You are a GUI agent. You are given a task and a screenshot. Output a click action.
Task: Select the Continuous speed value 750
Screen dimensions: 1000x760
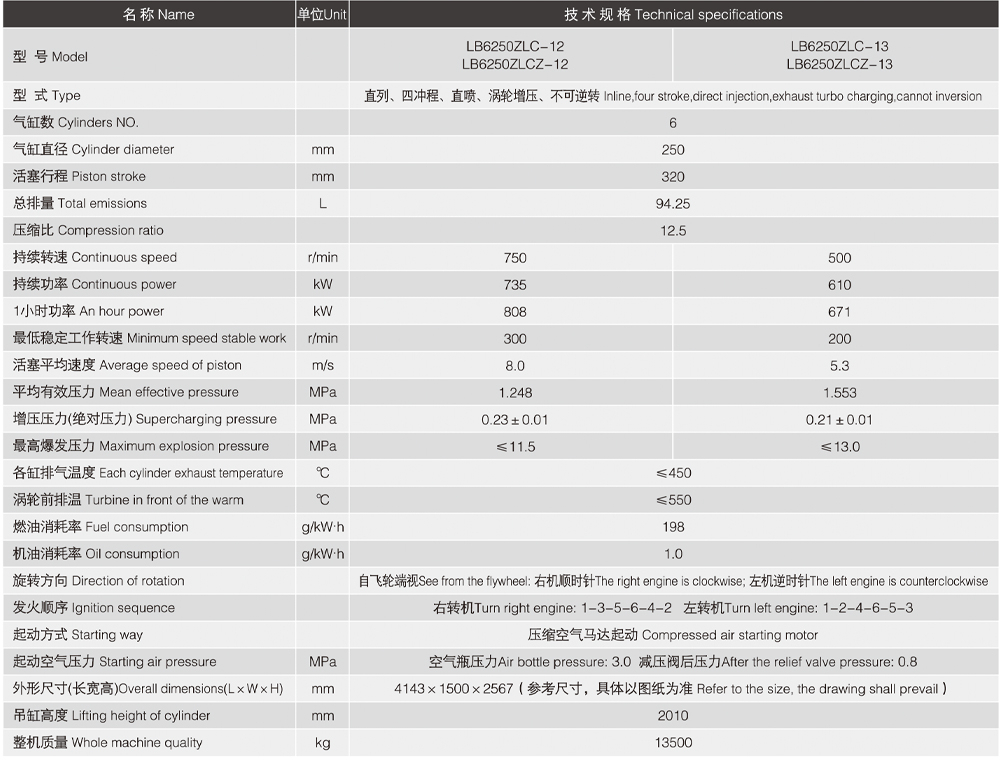pos(515,258)
